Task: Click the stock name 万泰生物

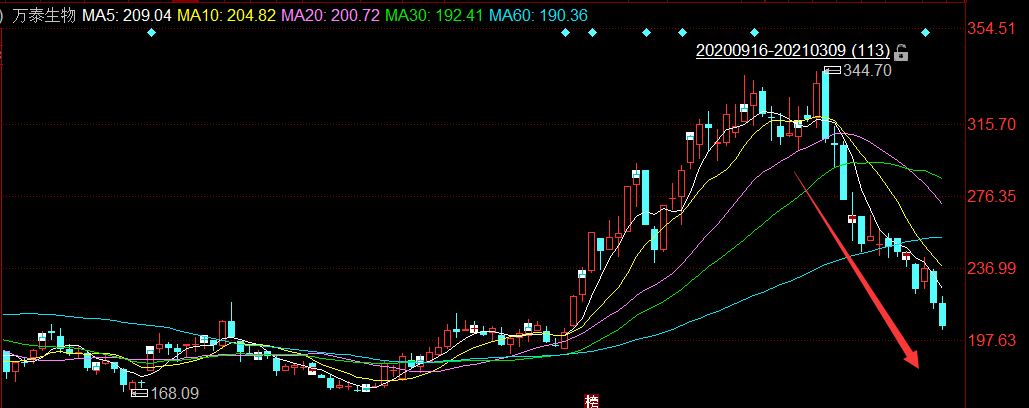Action: (x=45, y=15)
